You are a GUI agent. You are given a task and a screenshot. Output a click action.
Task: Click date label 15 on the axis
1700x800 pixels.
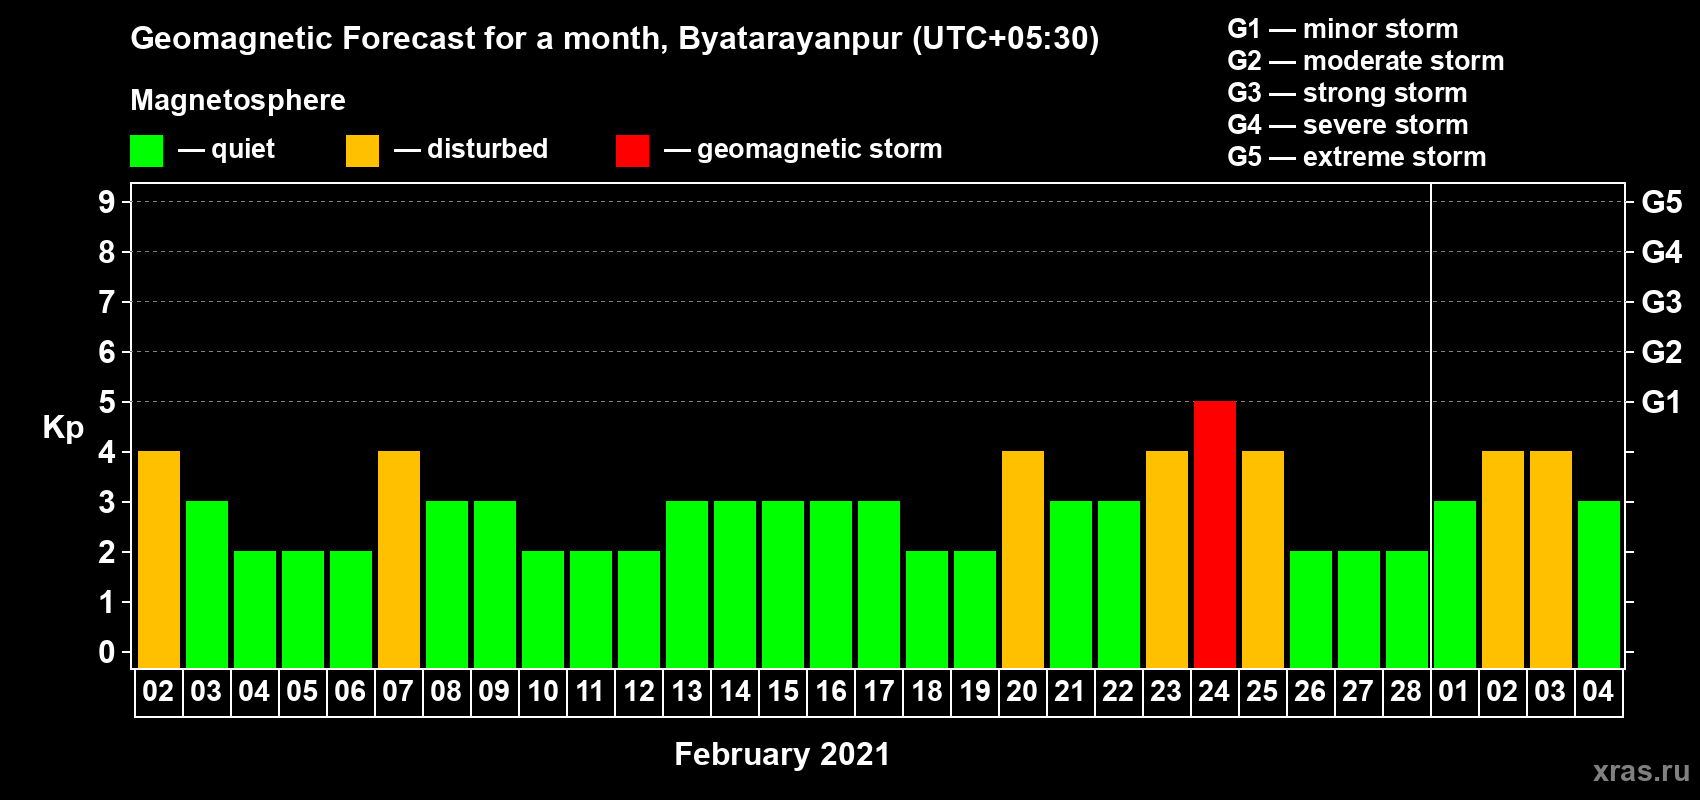[782, 691]
